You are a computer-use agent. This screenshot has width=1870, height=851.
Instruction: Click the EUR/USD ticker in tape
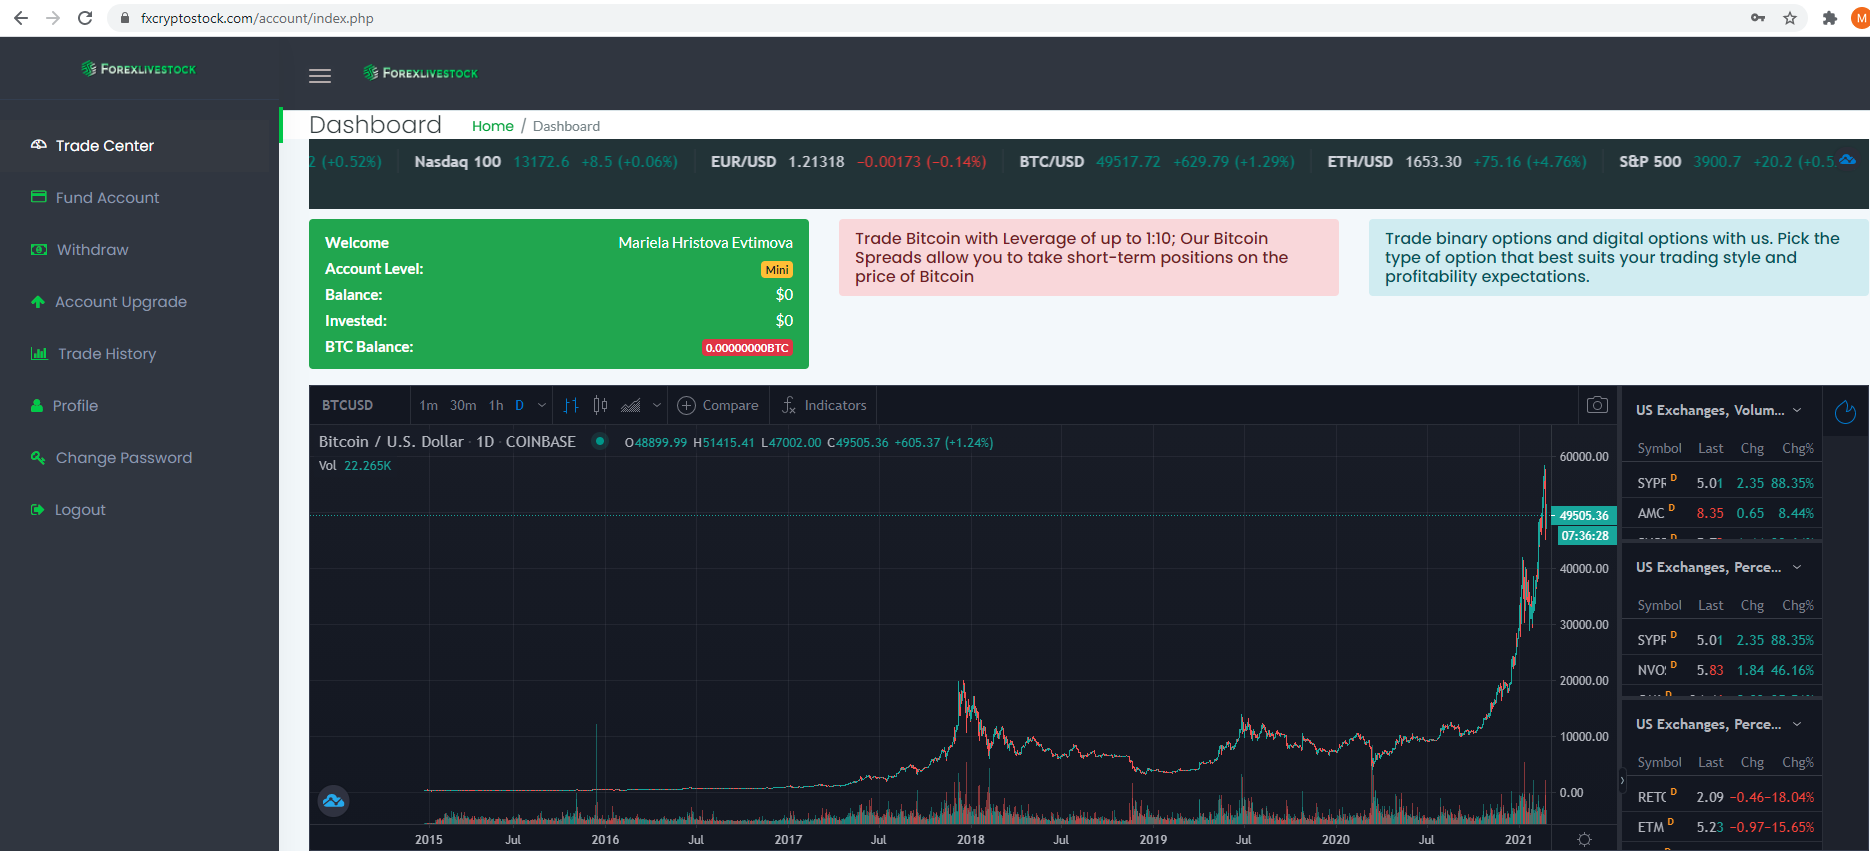pyautogui.click(x=848, y=161)
